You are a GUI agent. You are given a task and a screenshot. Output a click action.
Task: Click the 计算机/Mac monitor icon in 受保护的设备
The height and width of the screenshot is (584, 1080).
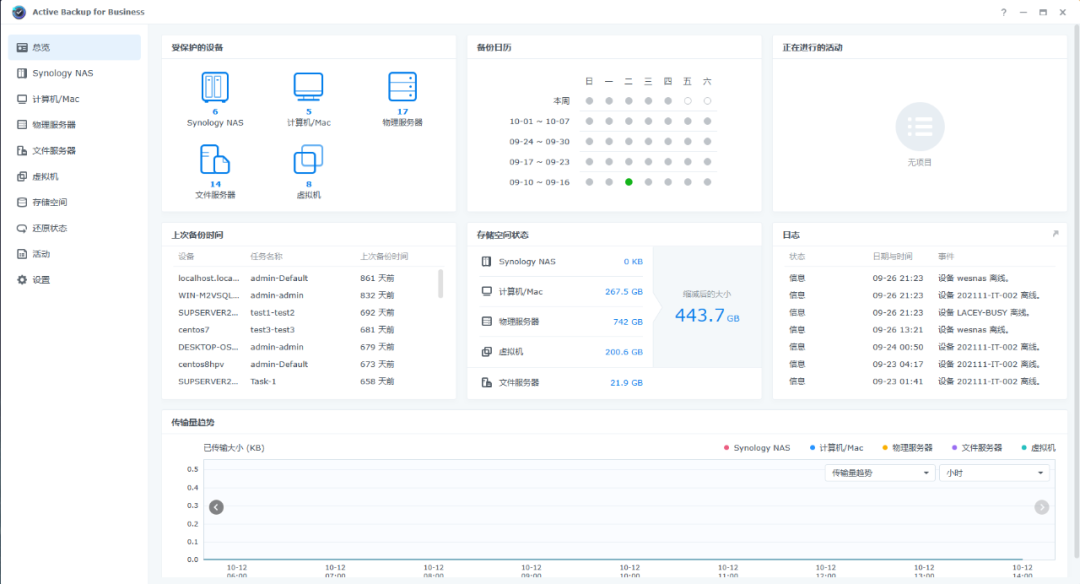(308, 87)
